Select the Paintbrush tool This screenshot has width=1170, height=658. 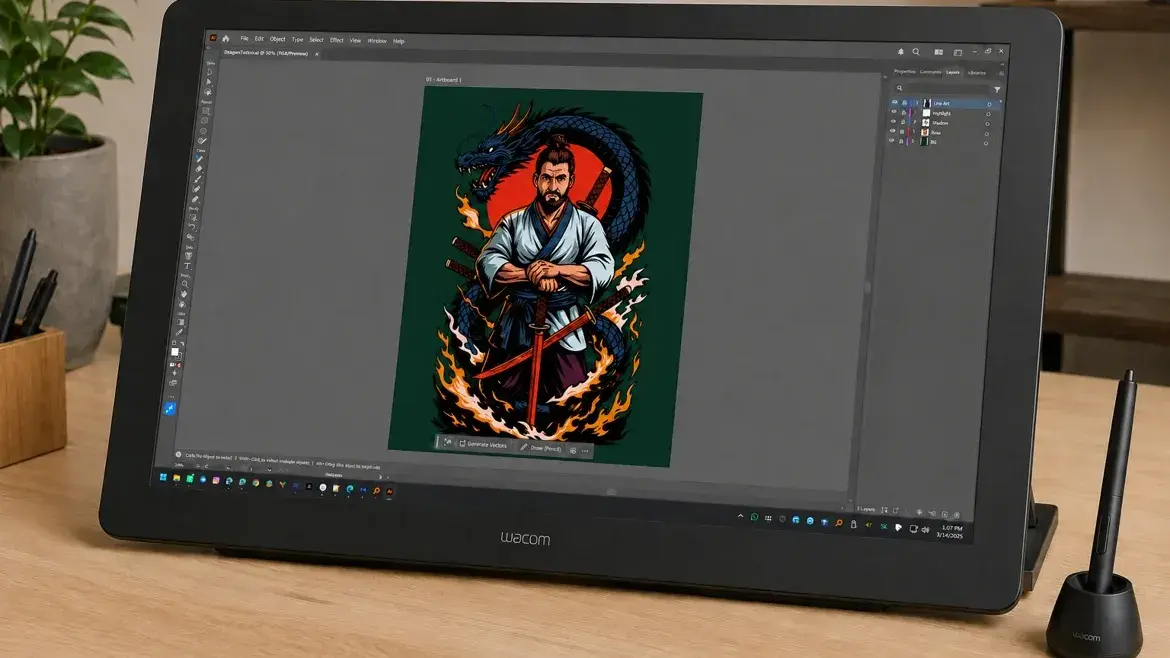point(196,179)
